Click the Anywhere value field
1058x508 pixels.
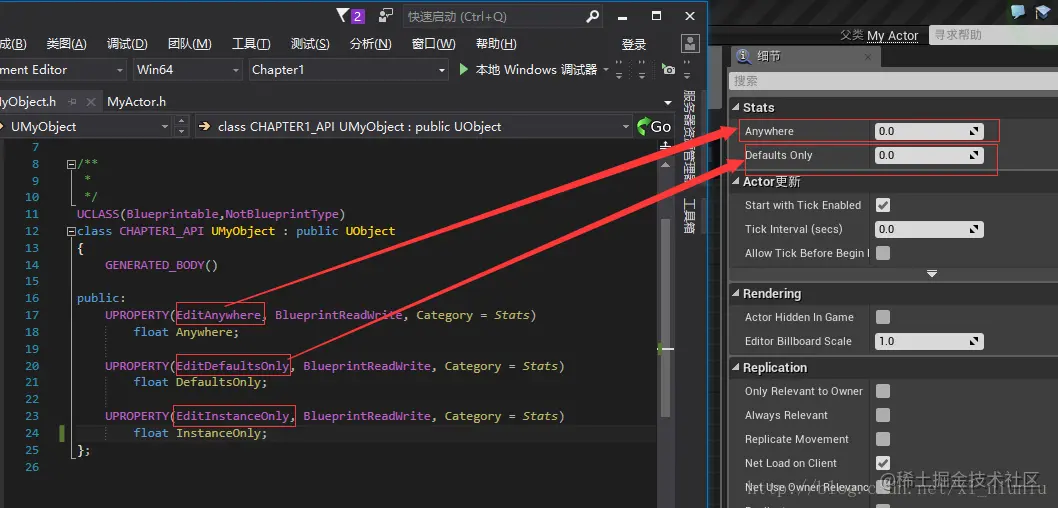[929, 132]
